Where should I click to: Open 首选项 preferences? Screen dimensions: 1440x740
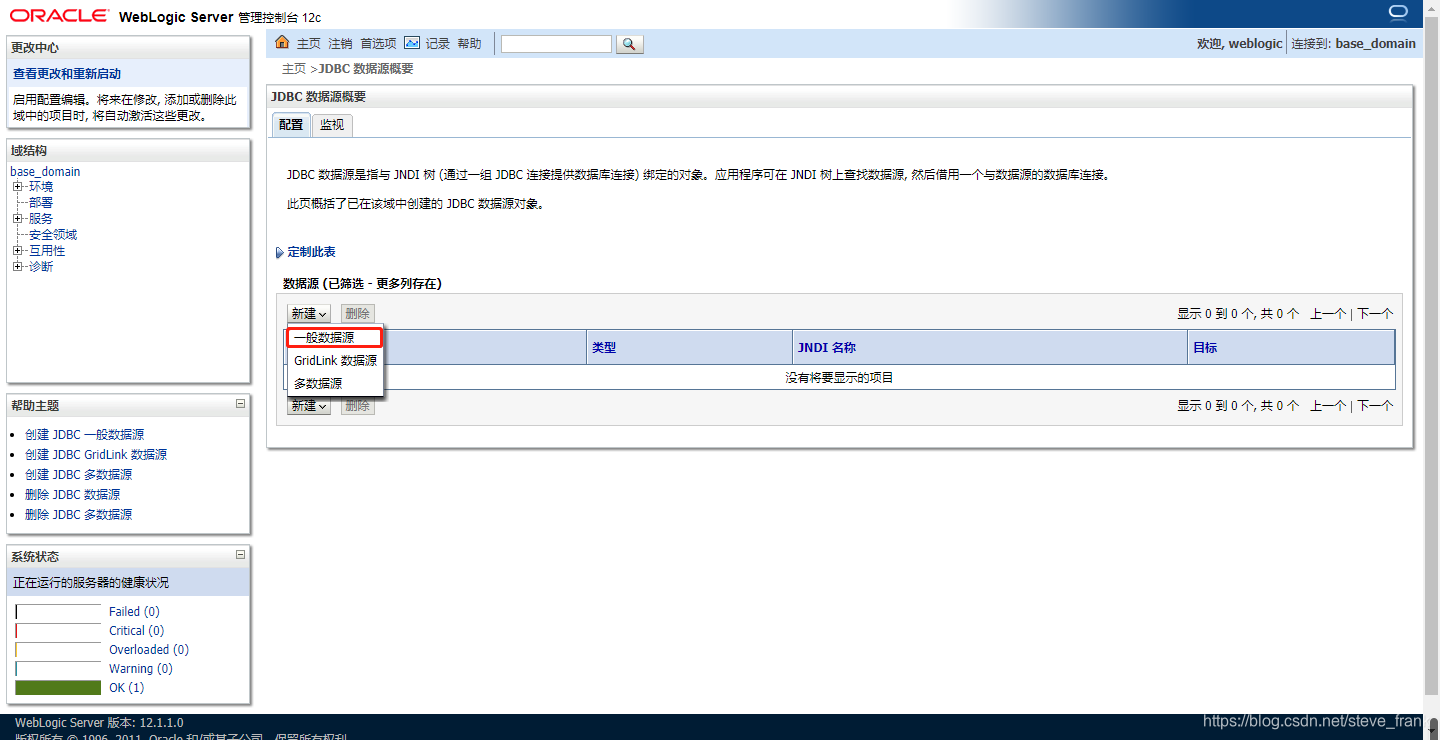click(x=378, y=44)
